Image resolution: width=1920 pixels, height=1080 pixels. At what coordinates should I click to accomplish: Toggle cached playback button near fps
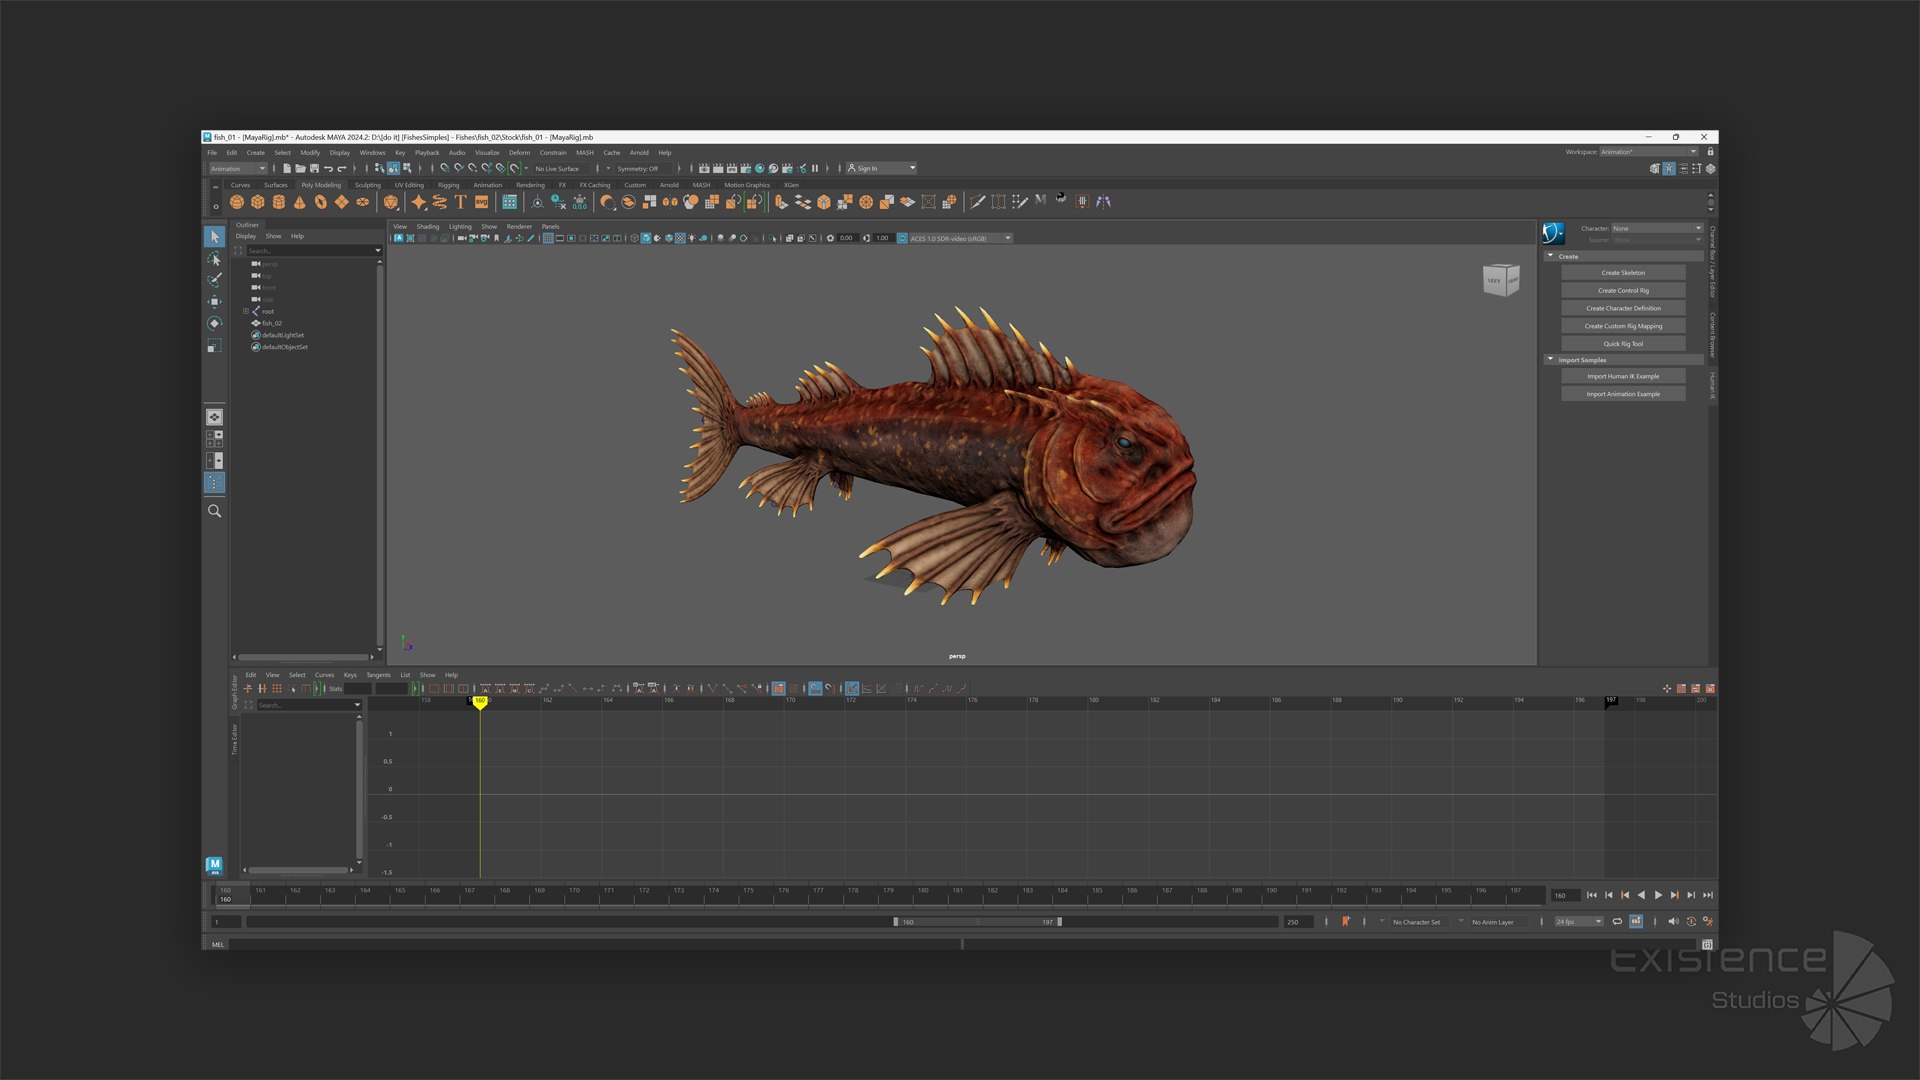click(x=1636, y=922)
